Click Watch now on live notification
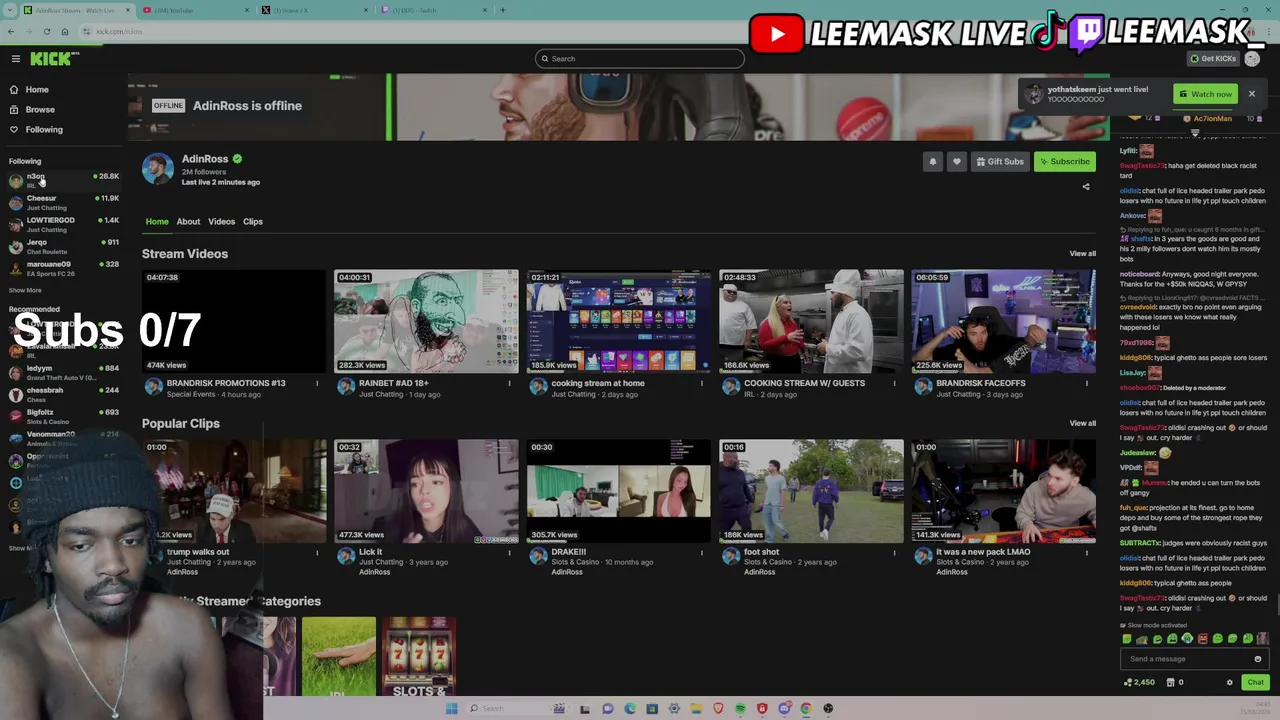This screenshot has height=720, width=1280. pyautogui.click(x=1205, y=94)
